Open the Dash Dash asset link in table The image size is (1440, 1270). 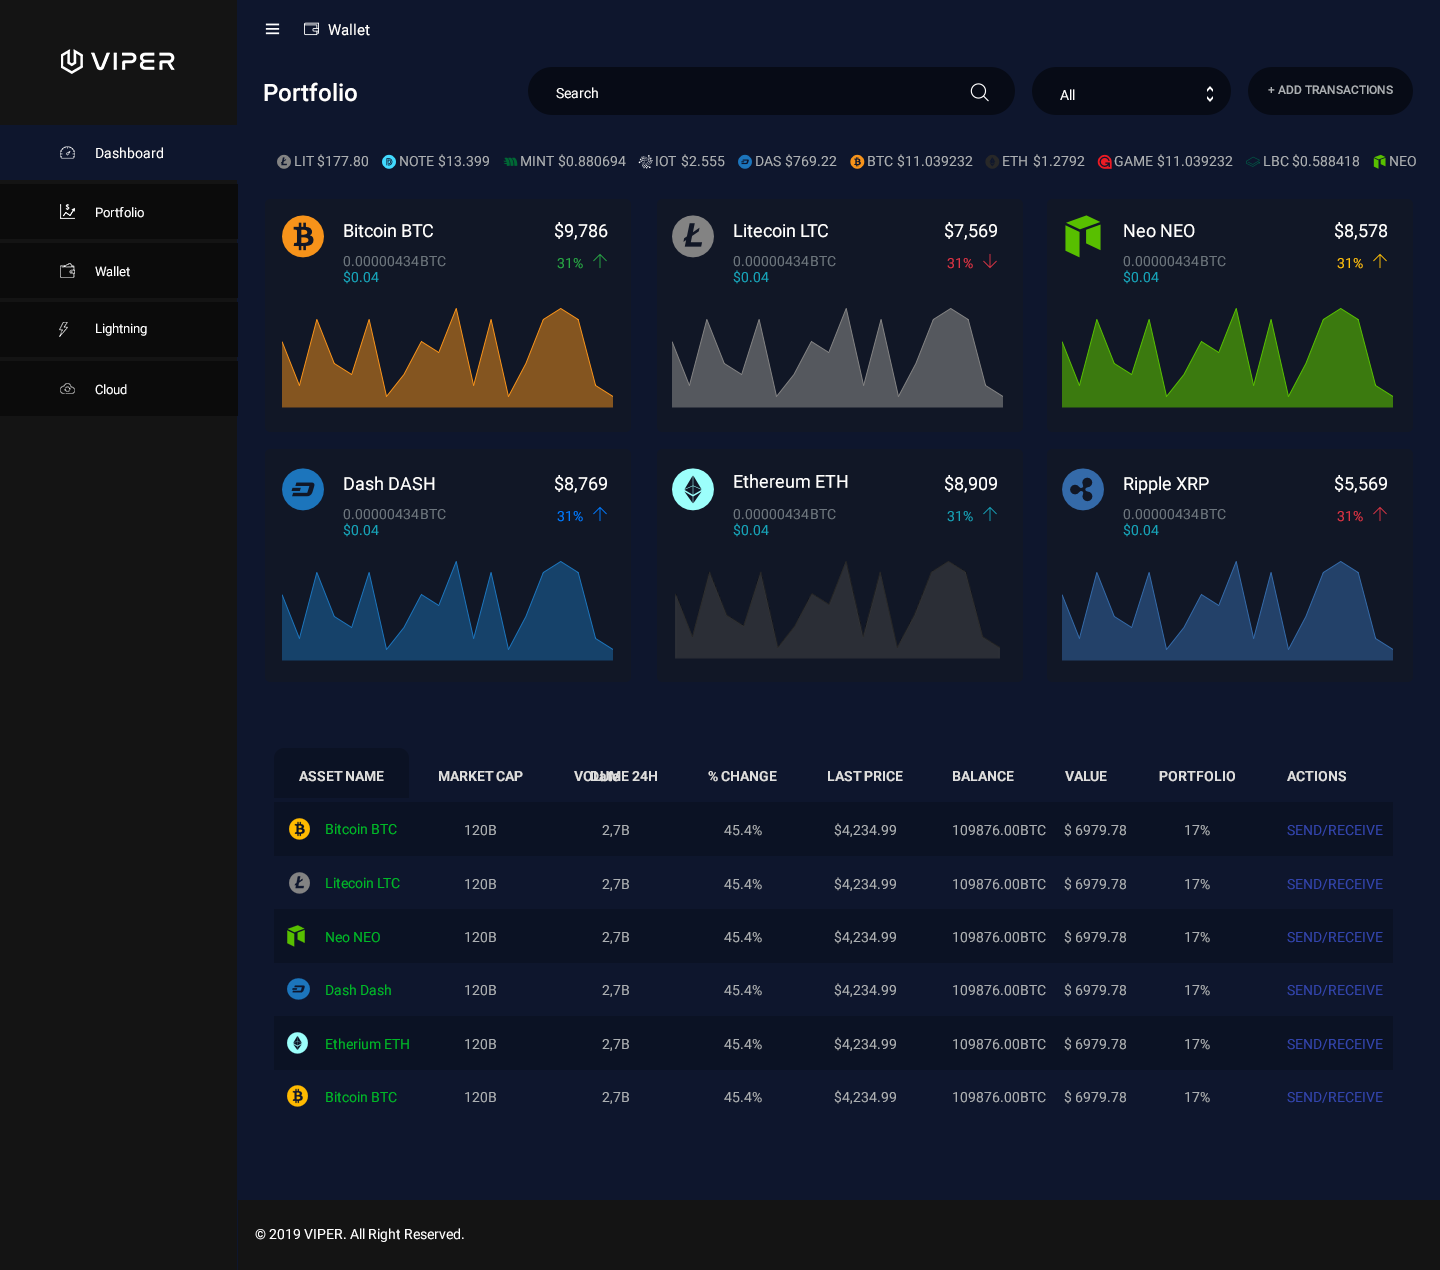[x=358, y=990]
